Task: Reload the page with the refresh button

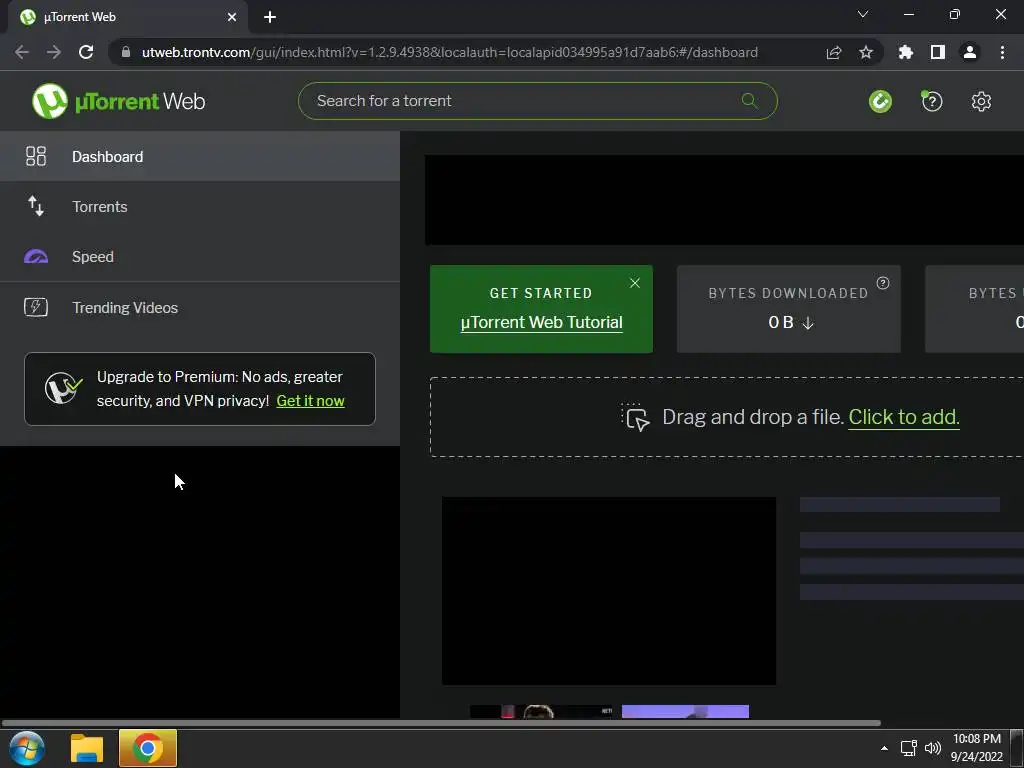Action: click(86, 52)
